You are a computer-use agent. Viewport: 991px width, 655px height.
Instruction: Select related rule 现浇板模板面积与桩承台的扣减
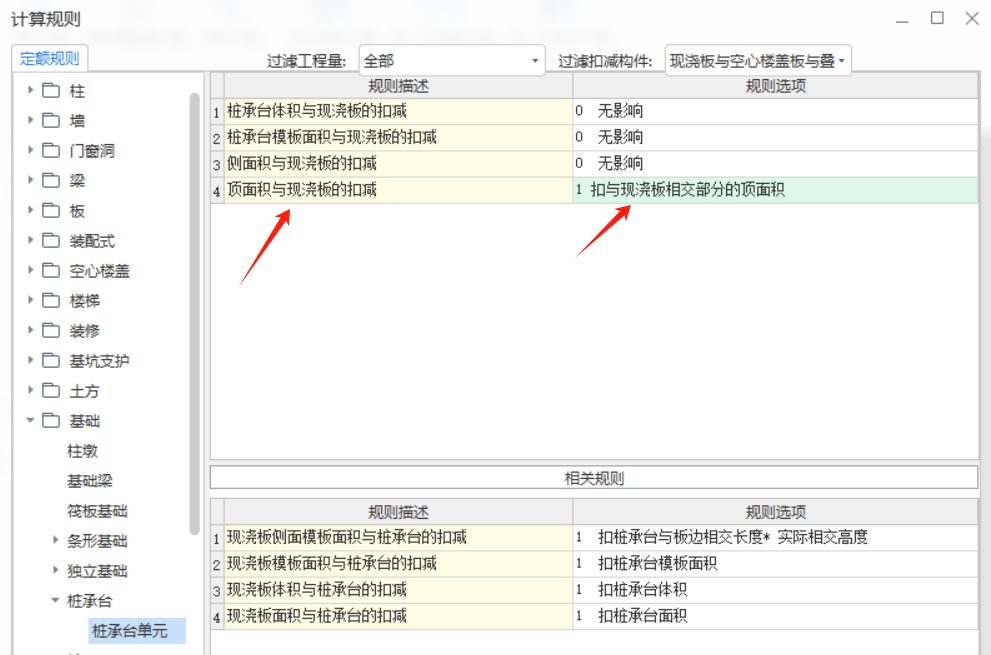pos(398,563)
